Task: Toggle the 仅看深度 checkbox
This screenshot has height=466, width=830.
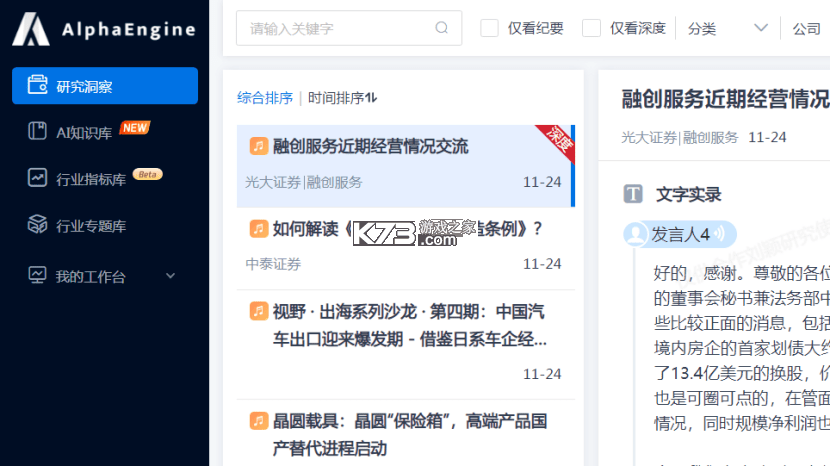Action: tap(591, 28)
